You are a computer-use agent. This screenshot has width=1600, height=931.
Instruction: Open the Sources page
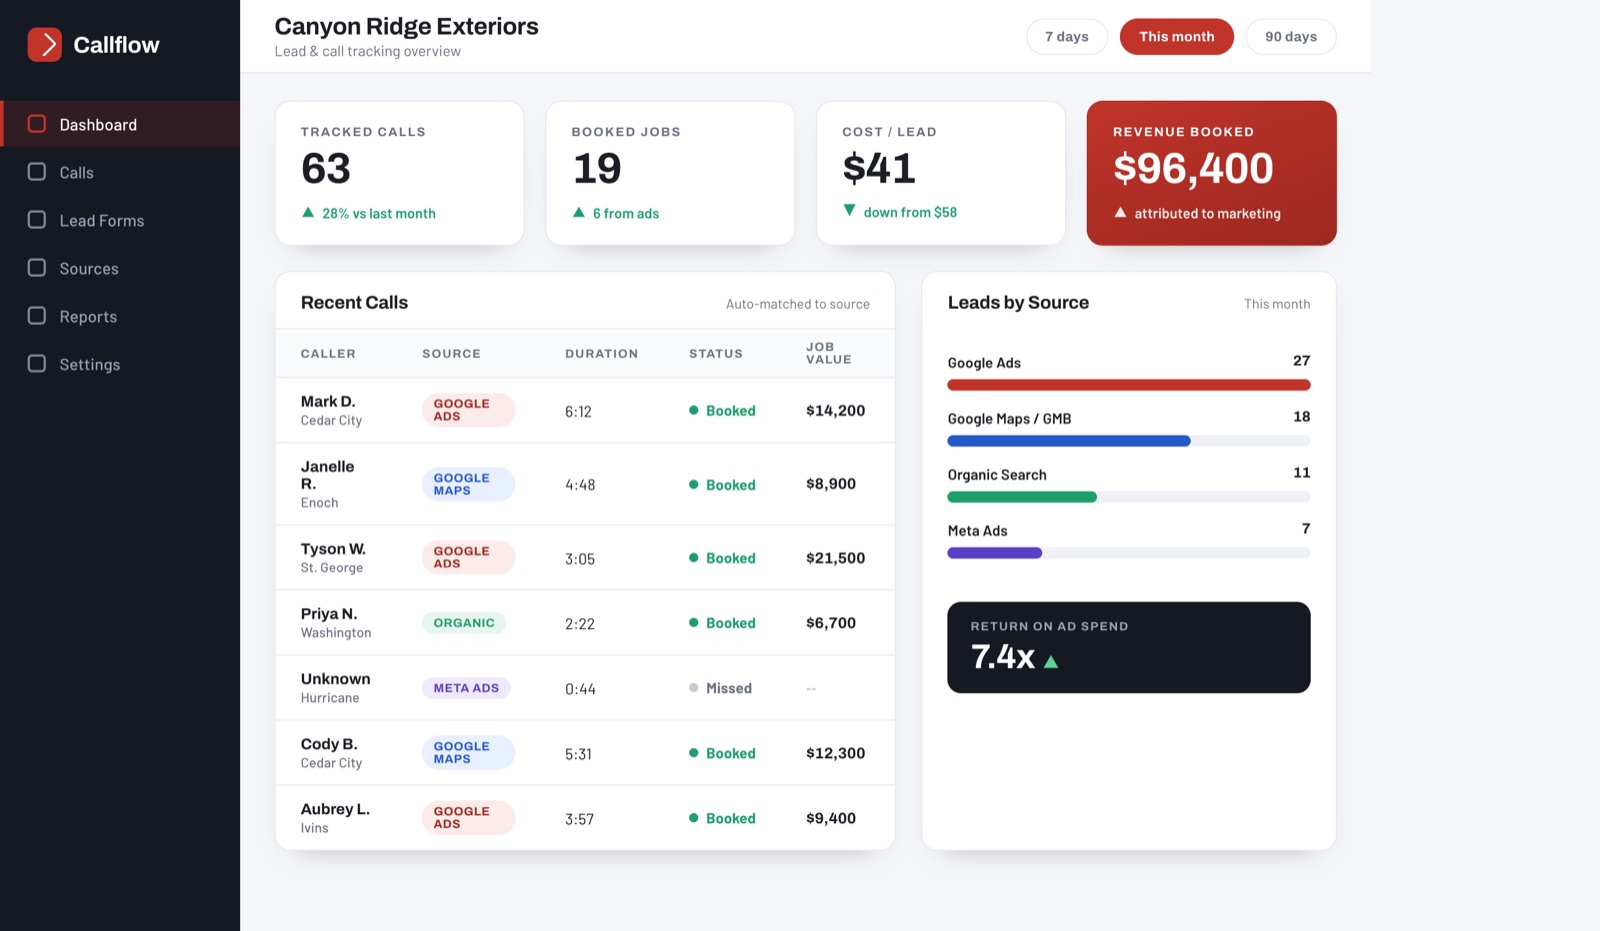120,268
